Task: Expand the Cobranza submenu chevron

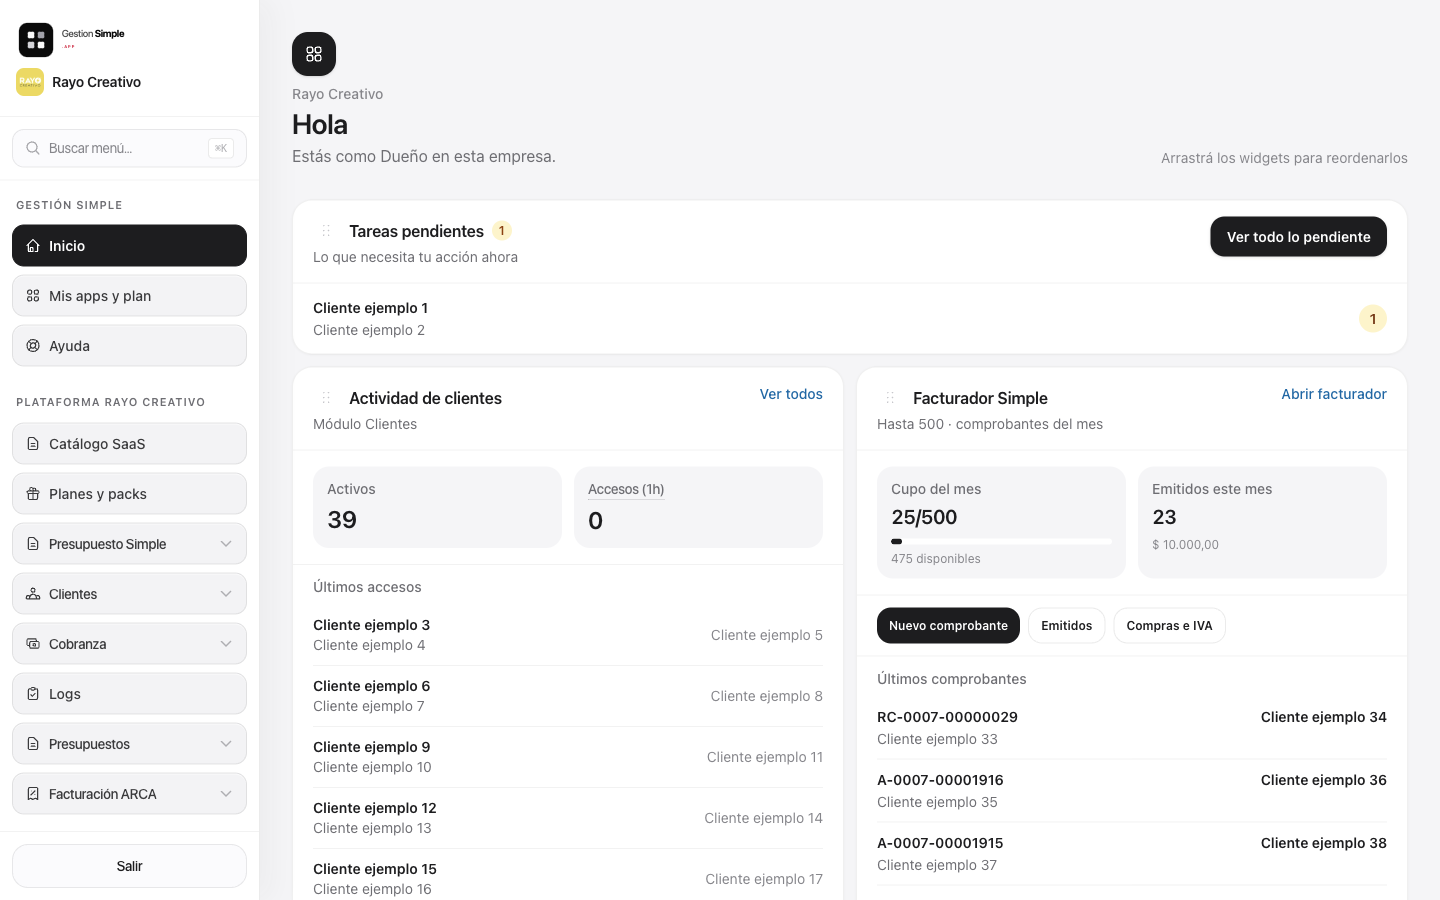Action: pyautogui.click(x=226, y=644)
